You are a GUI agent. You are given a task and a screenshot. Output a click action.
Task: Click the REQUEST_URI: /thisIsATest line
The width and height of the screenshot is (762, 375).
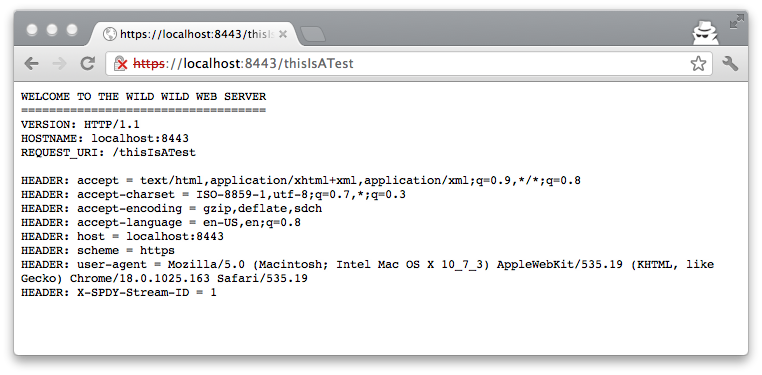pyautogui.click(x=108, y=153)
